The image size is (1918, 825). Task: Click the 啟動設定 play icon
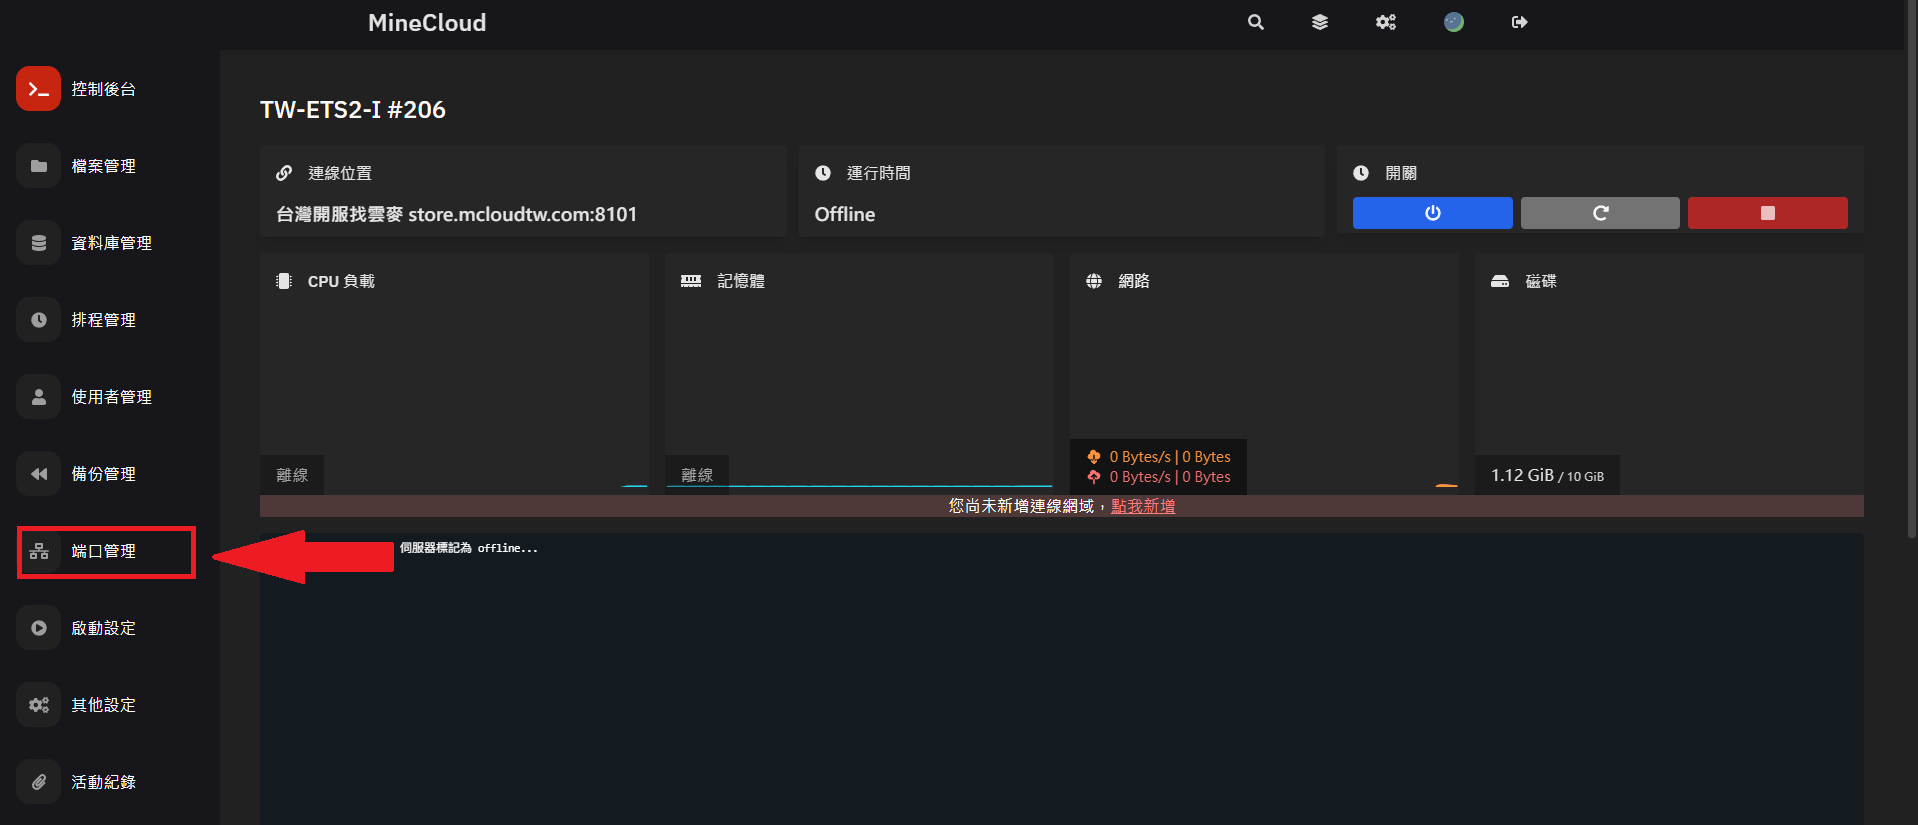38,628
